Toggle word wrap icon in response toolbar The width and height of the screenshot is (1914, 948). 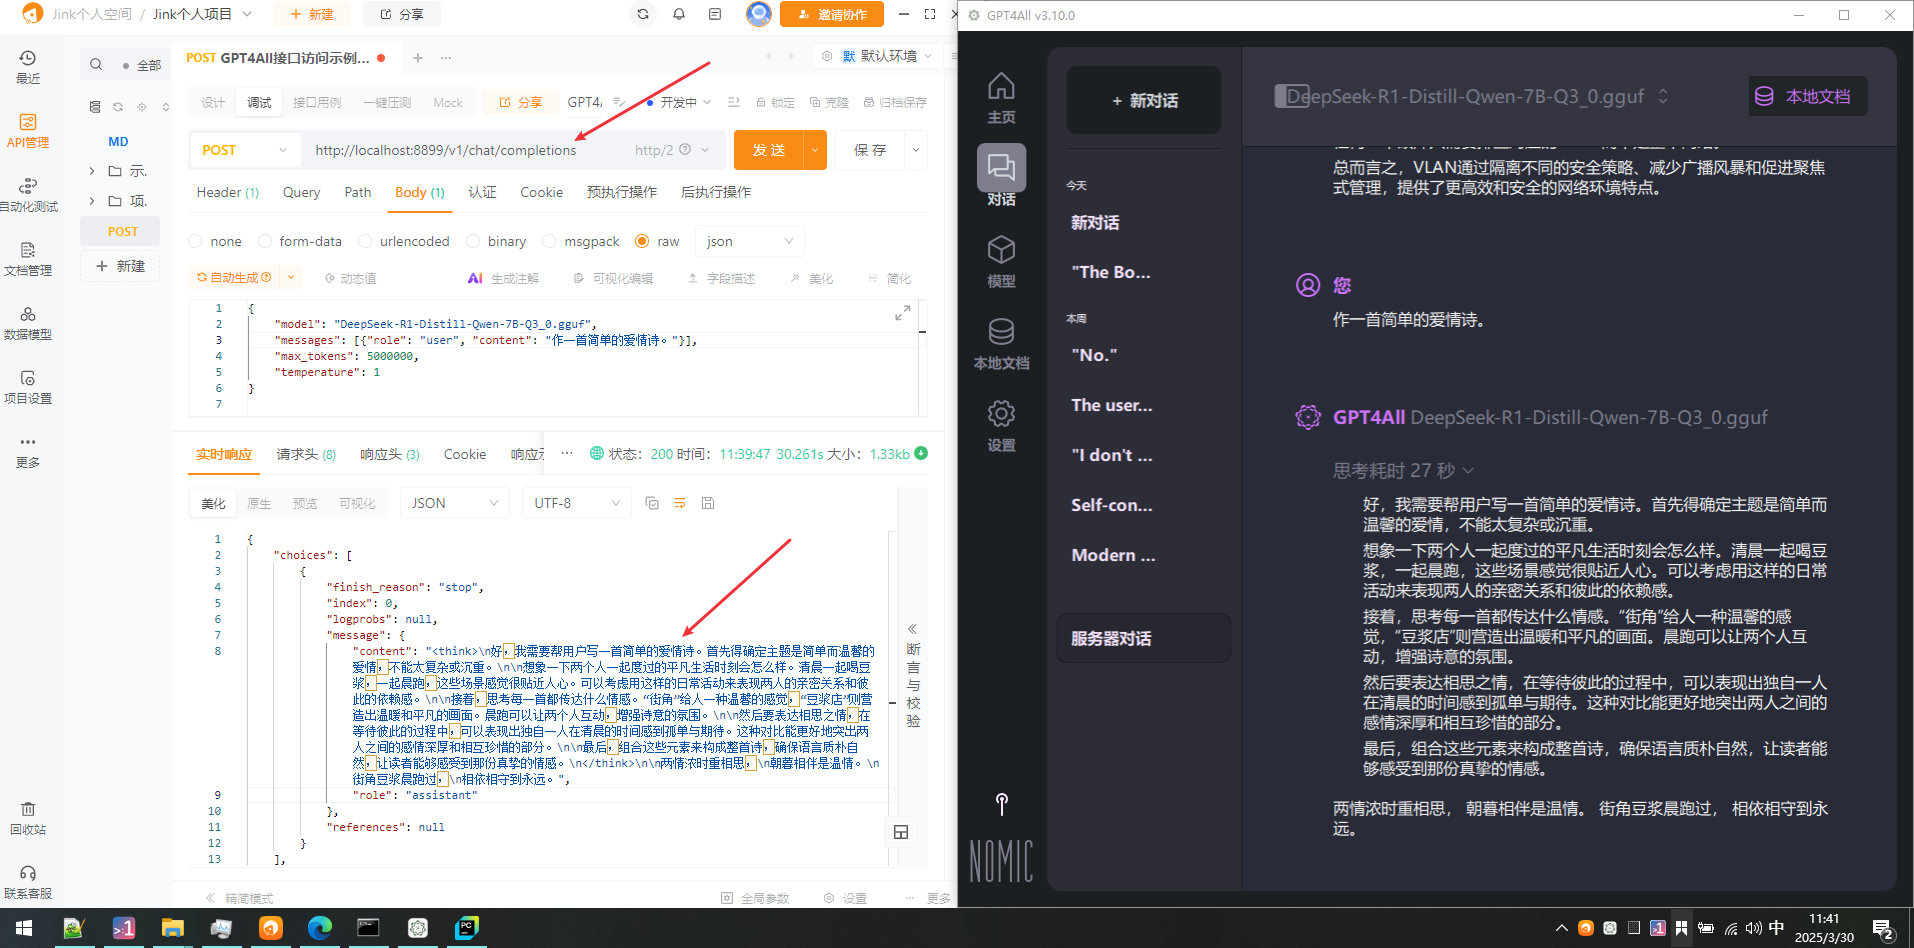coord(680,503)
